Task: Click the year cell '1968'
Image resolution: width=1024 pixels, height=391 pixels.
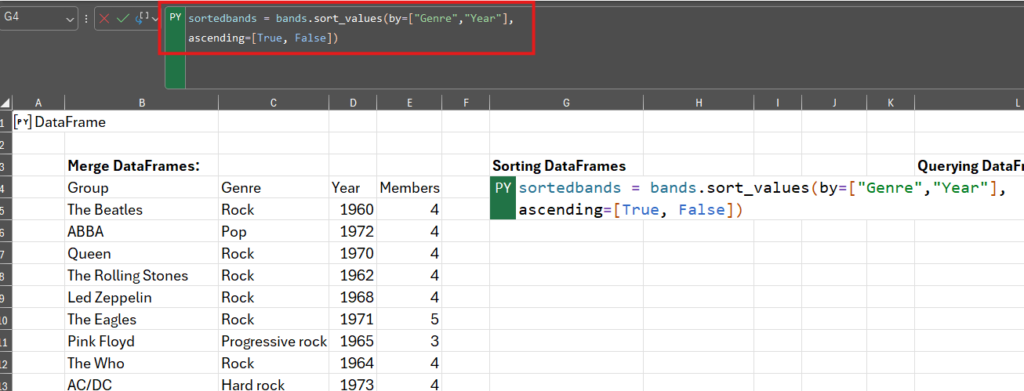Action: click(x=353, y=298)
